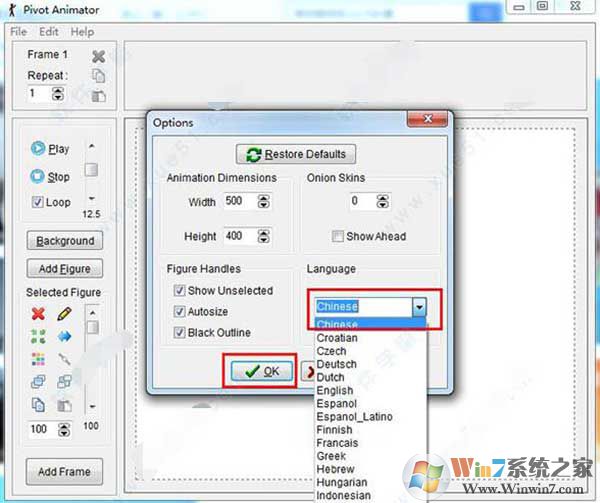Viewport: 600px width, 503px height.
Task: Stop the animation playback
Action: click(50, 176)
